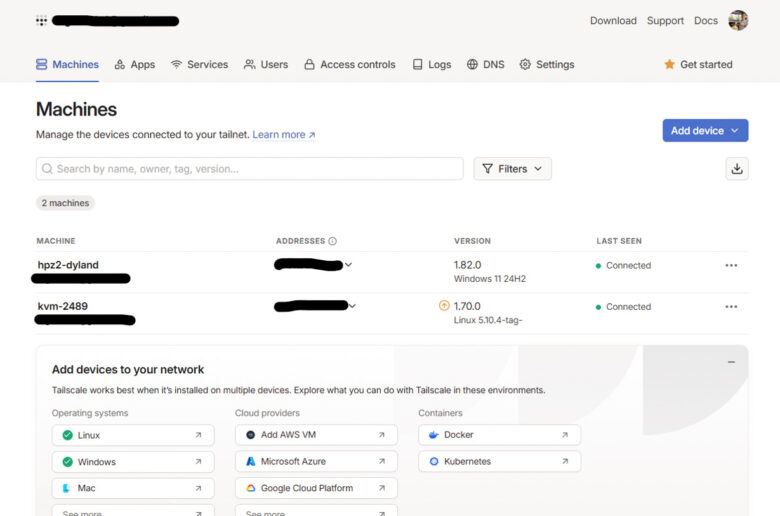Click the Windows green check icon

68,462
